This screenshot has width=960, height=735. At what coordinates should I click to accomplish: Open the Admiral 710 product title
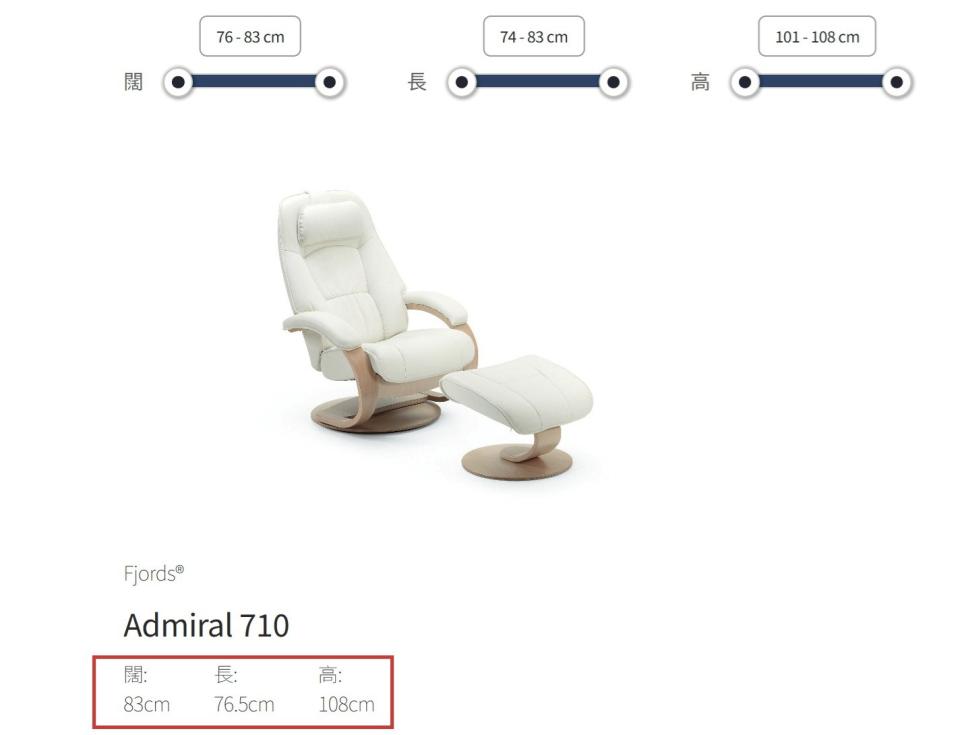(206, 626)
